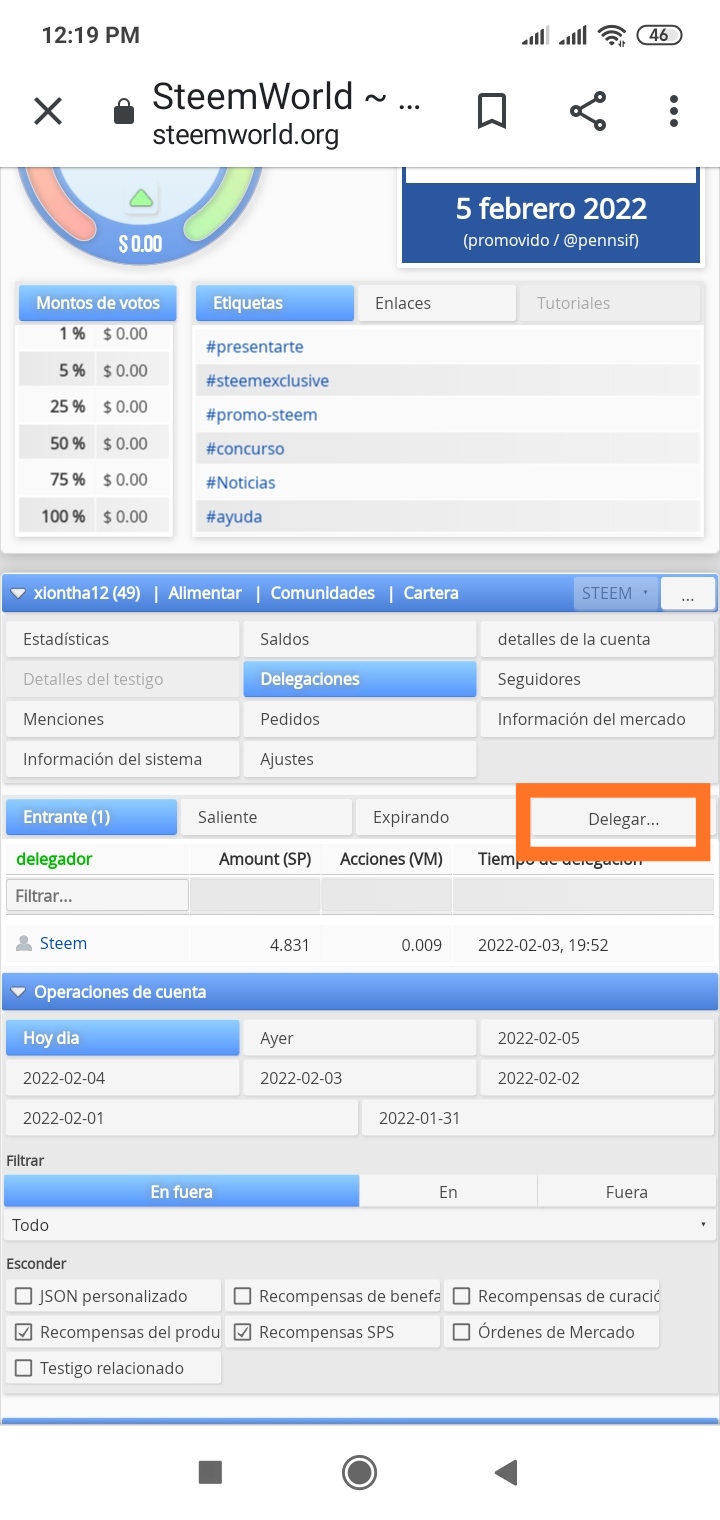
Task: Open the Saldos tab
Action: tap(360, 639)
